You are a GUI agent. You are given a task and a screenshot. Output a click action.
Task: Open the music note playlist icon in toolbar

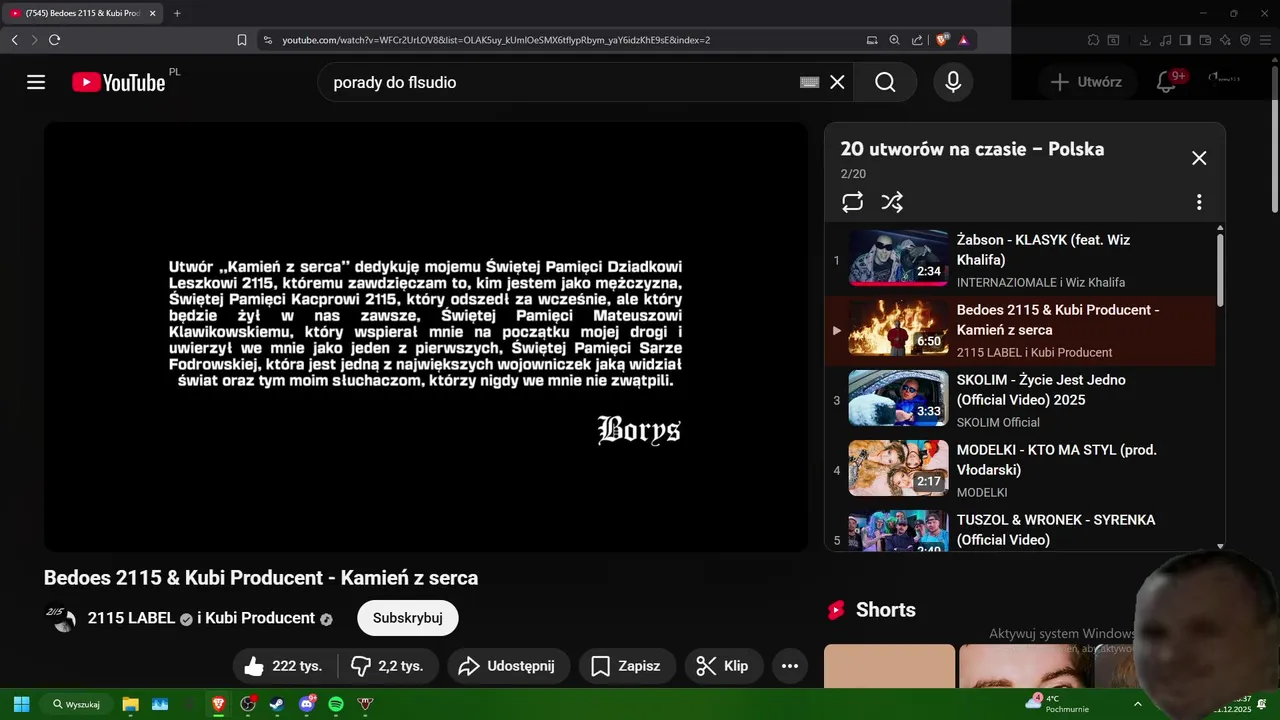click(x=1165, y=40)
